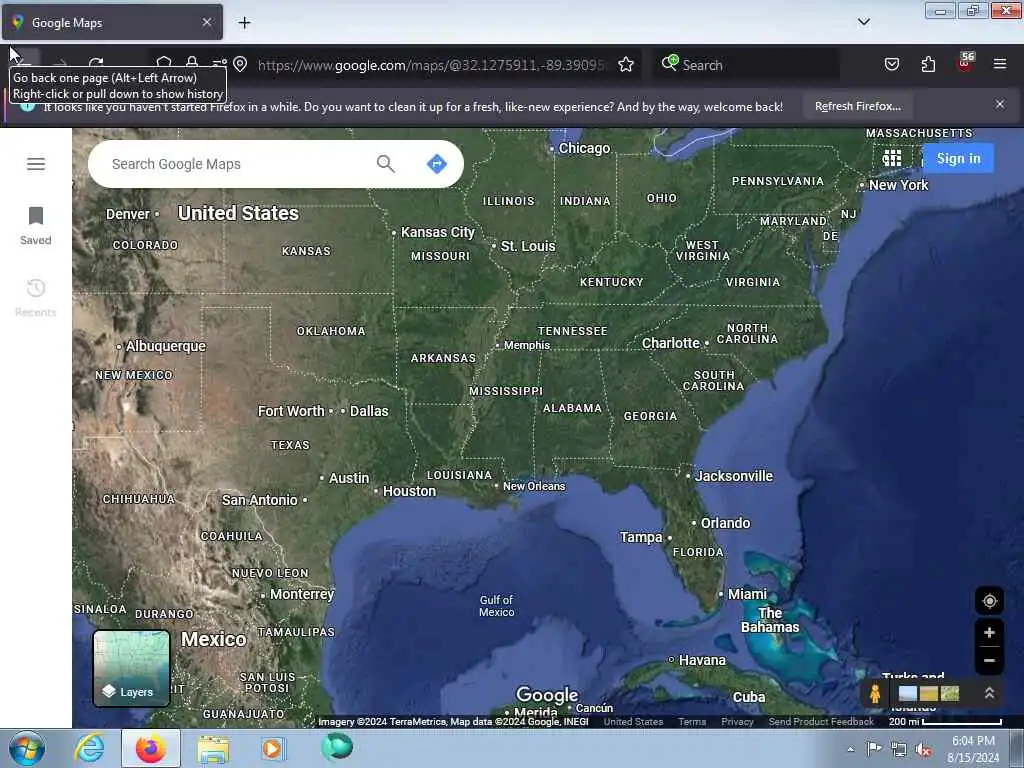Open the Recents panel
Screen dimensions: 1024x768
coord(36,298)
